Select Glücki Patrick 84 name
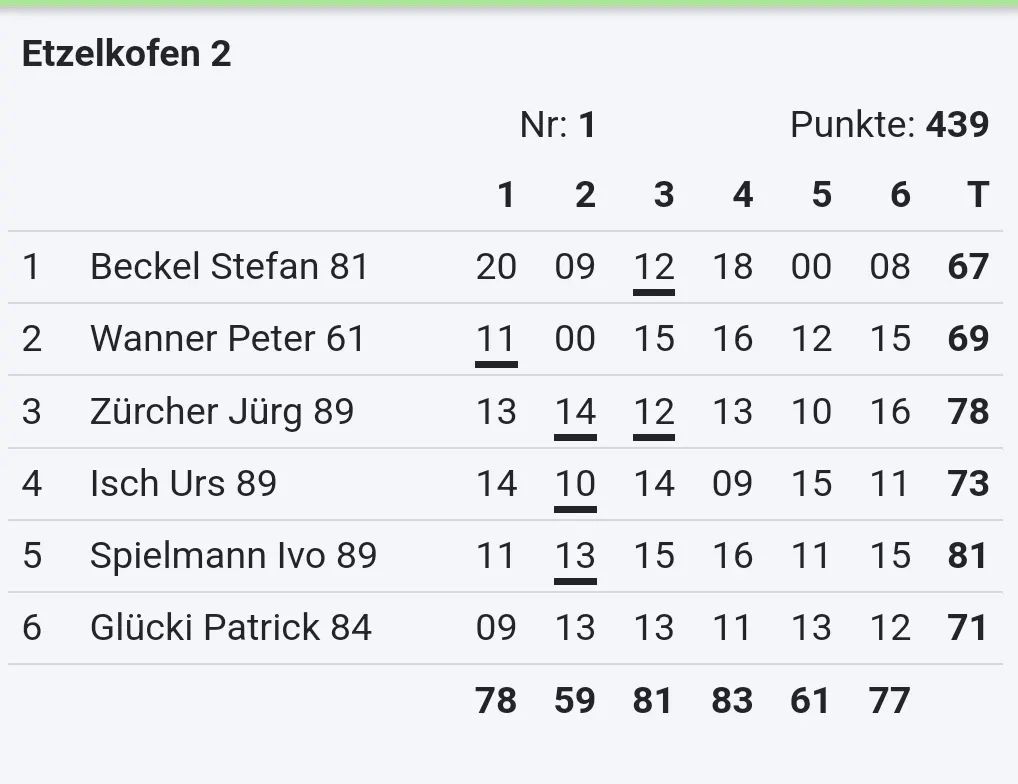This screenshot has height=784, width=1018. pyautogui.click(x=230, y=627)
